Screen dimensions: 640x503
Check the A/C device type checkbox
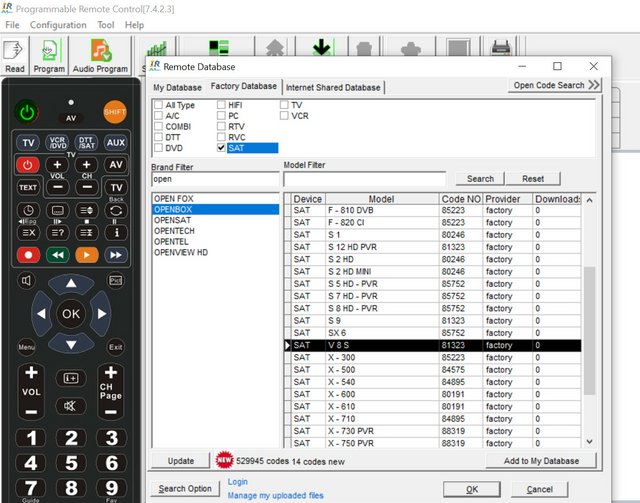pos(158,116)
